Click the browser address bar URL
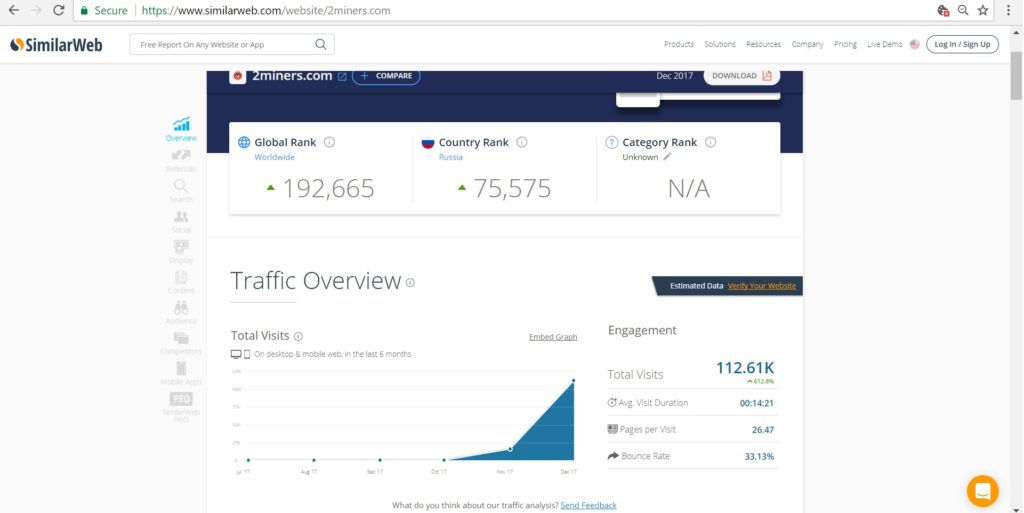The width and height of the screenshot is (1024, 513). click(266, 10)
